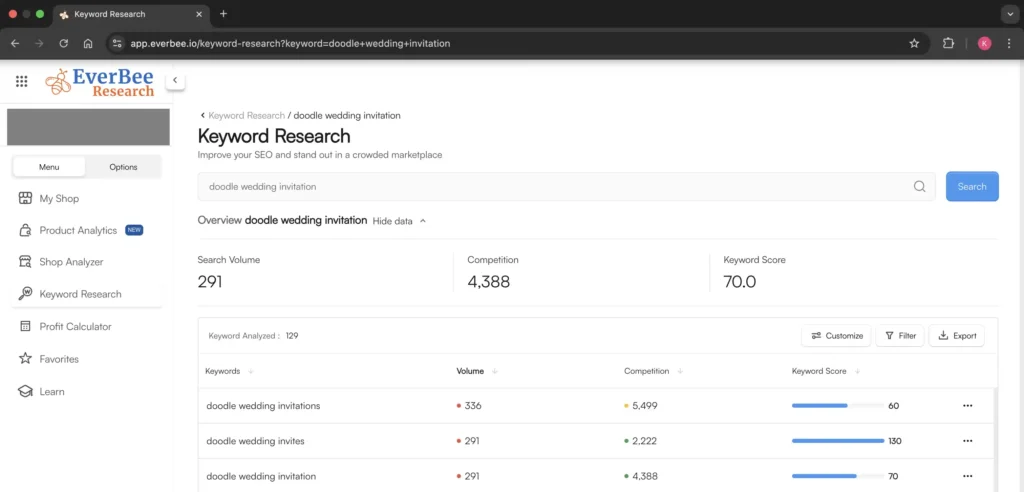Open more options for doodle wedding invitation row
Image resolution: width=1024 pixels, height=492 pixels.
[967, 476]
